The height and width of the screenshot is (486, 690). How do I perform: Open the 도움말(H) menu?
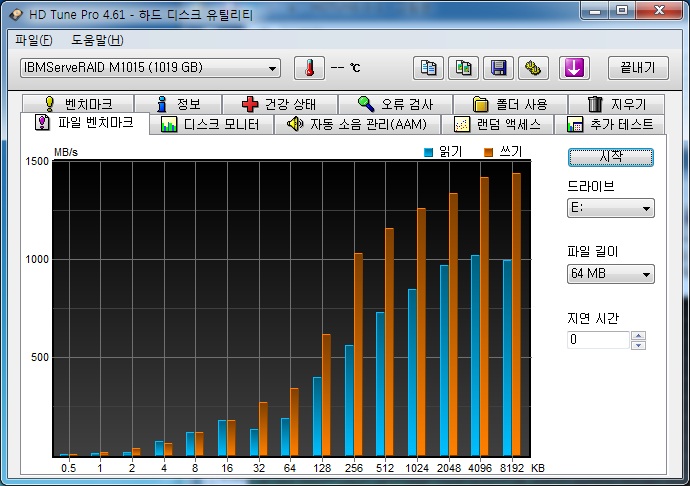pos(97,40)
